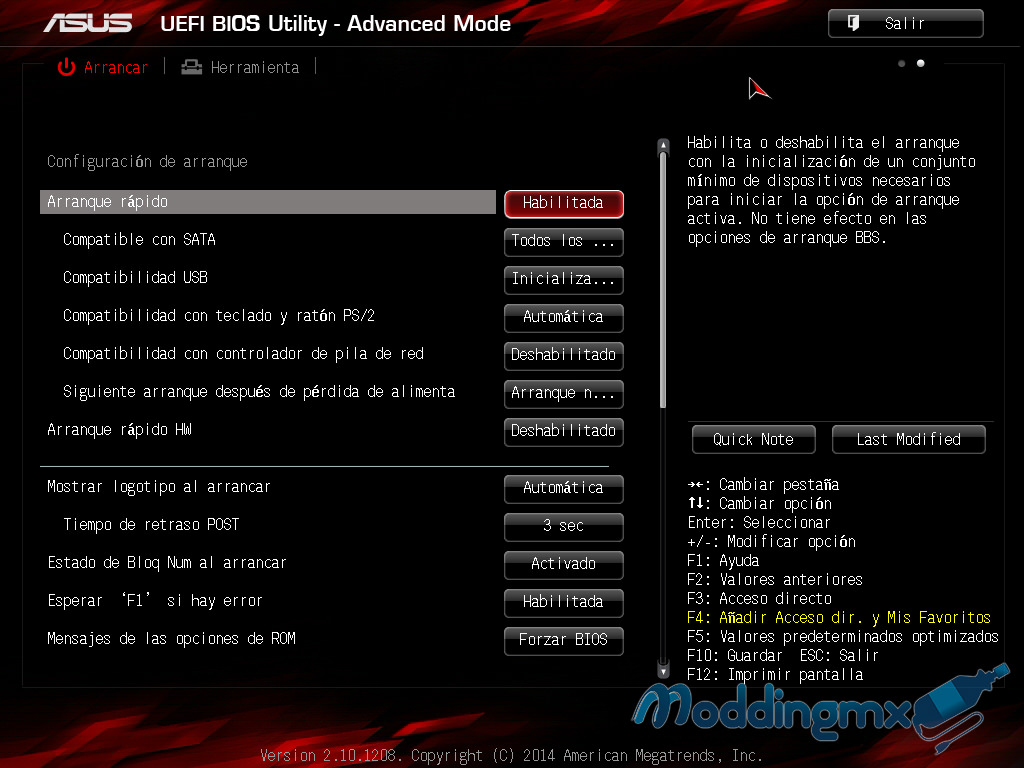Click F12 Imprimir pantalla hint

click(775, 674)
